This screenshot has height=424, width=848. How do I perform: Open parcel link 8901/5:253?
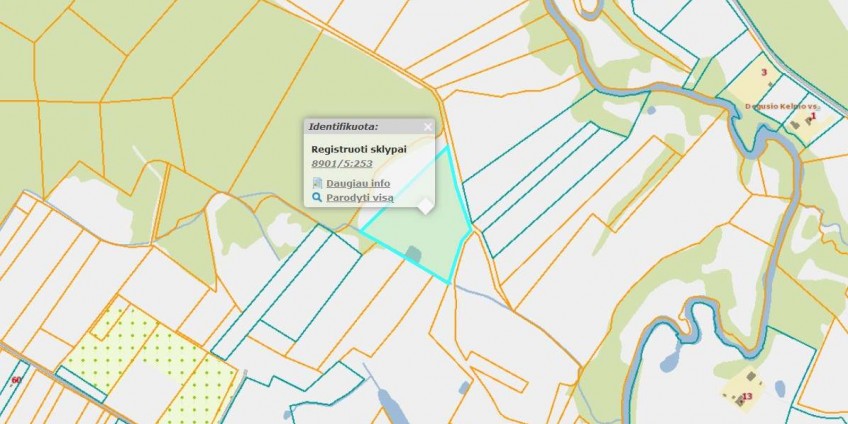tap(342, 163)
